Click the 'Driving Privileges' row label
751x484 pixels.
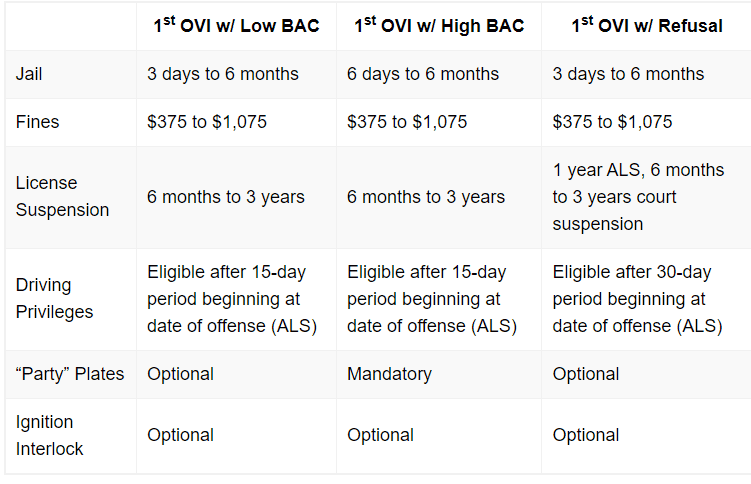coord(54,298)
